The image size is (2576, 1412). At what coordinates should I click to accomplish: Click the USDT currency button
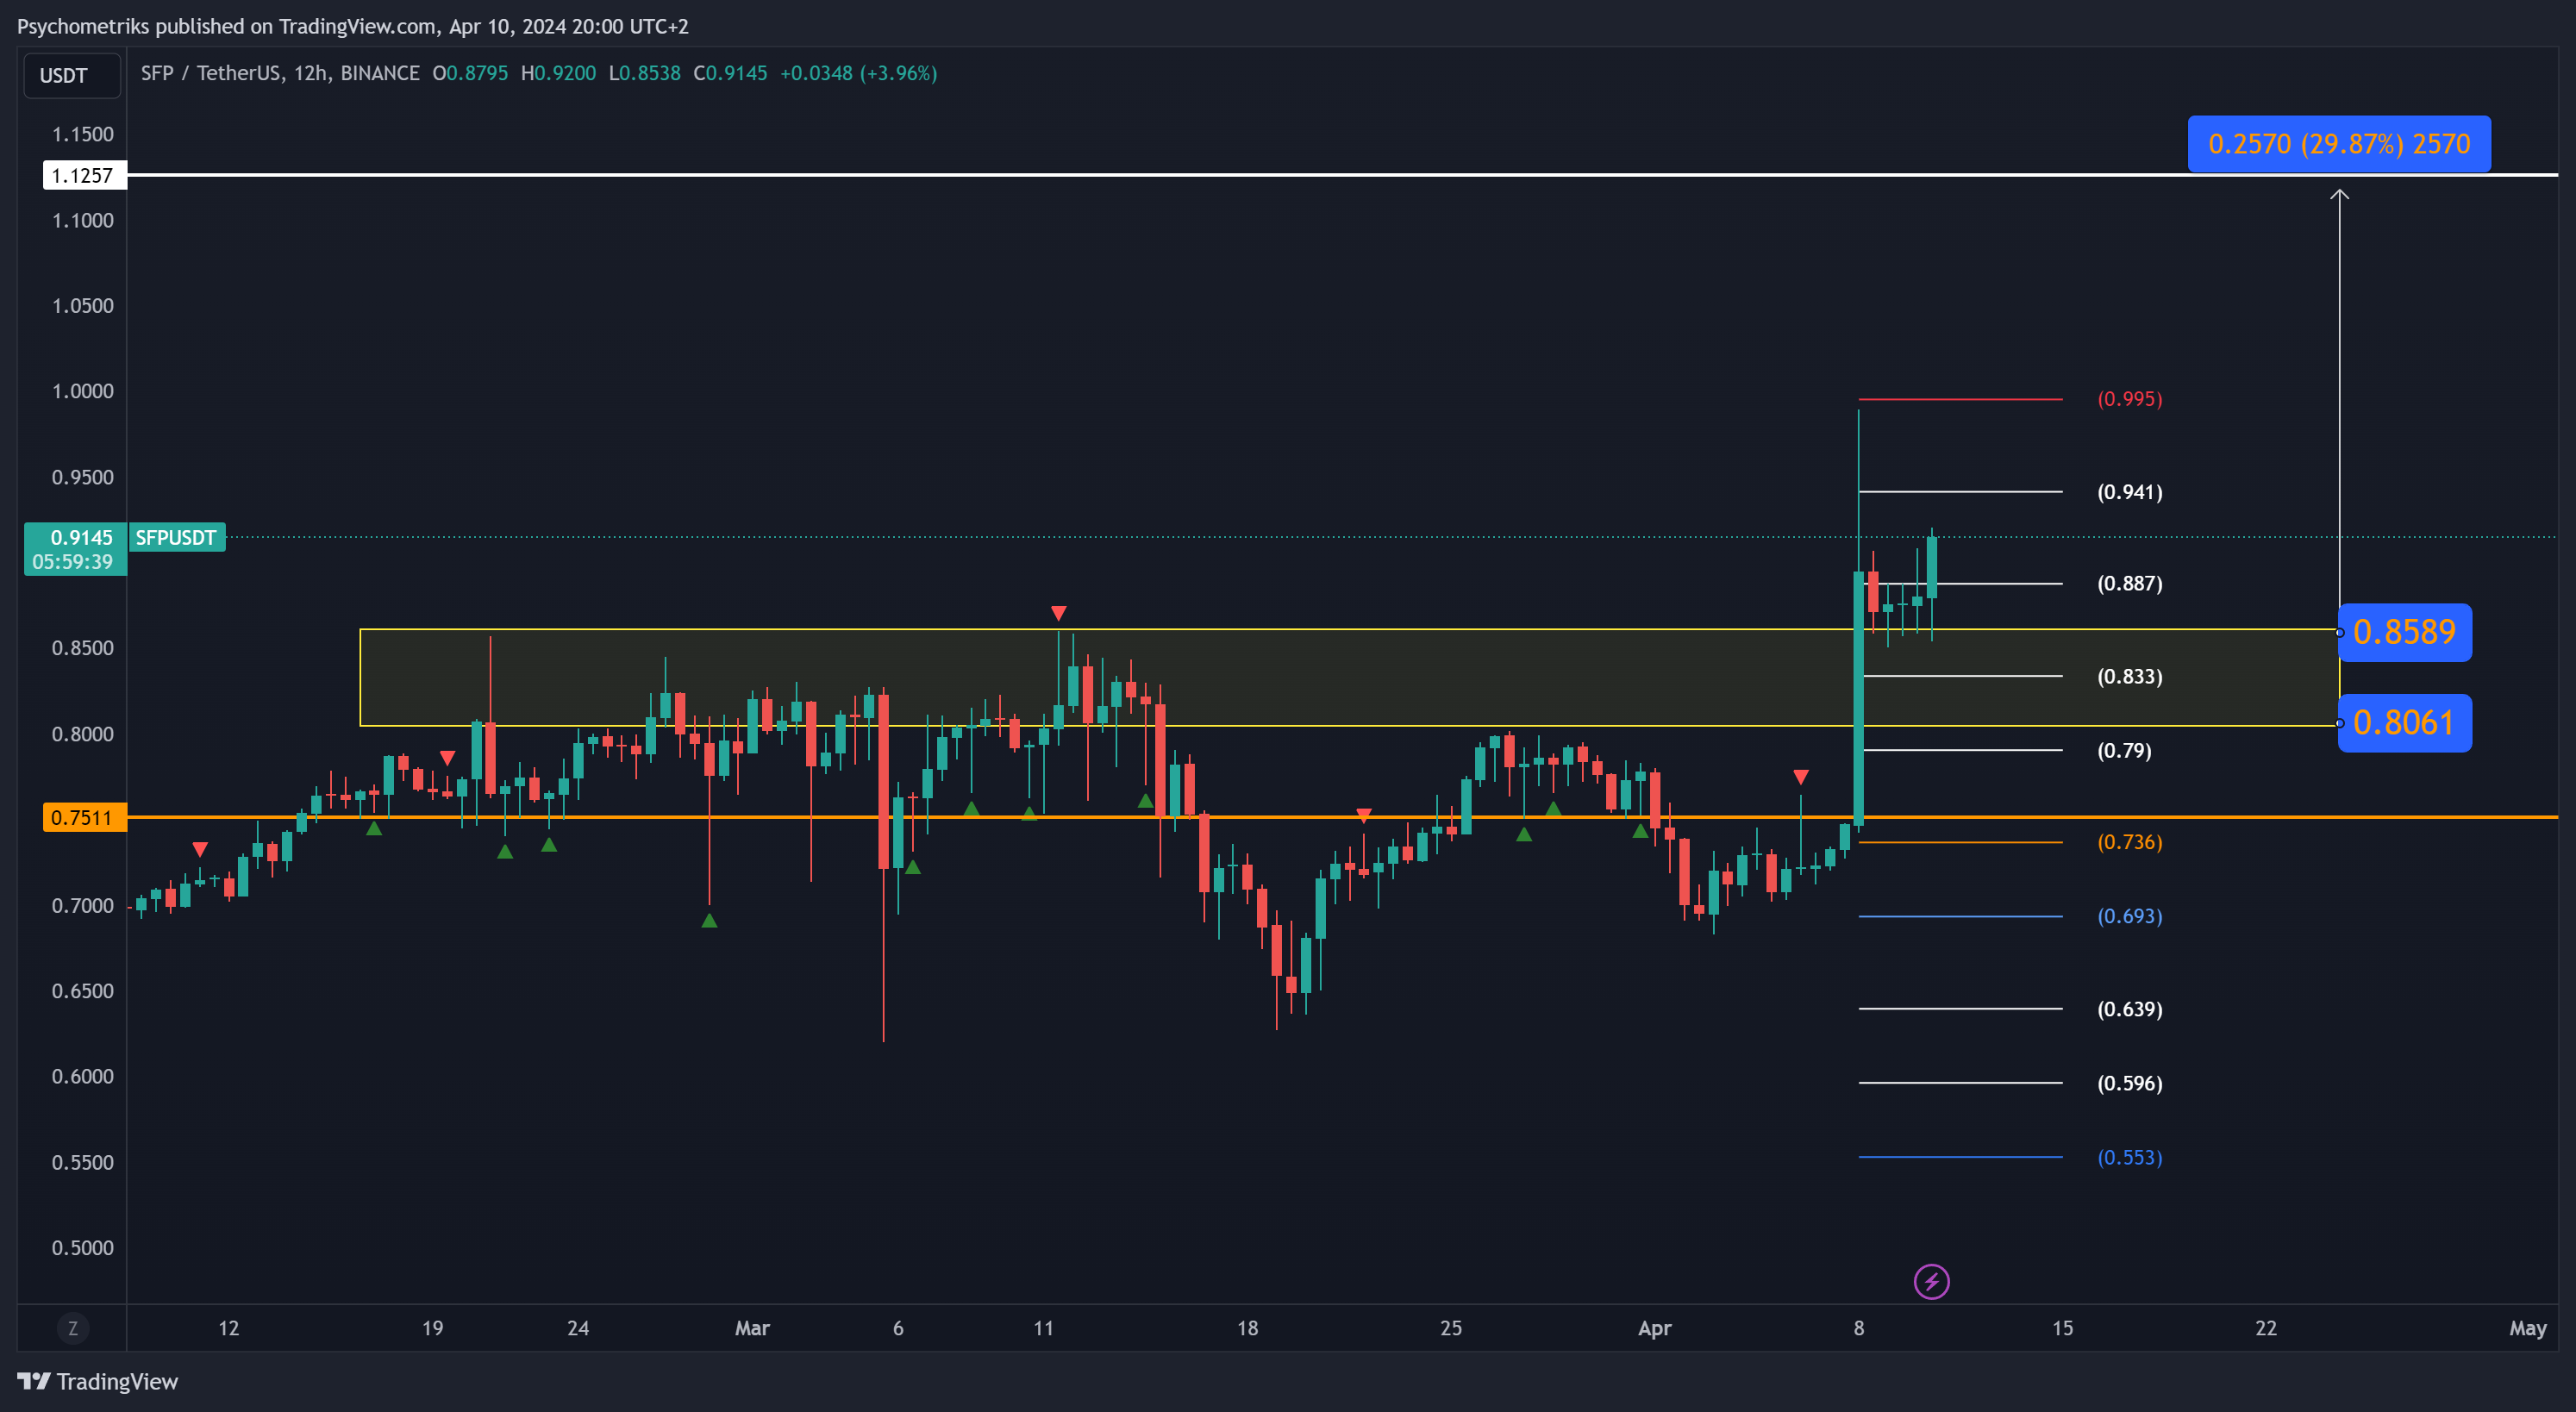[72, 75]
